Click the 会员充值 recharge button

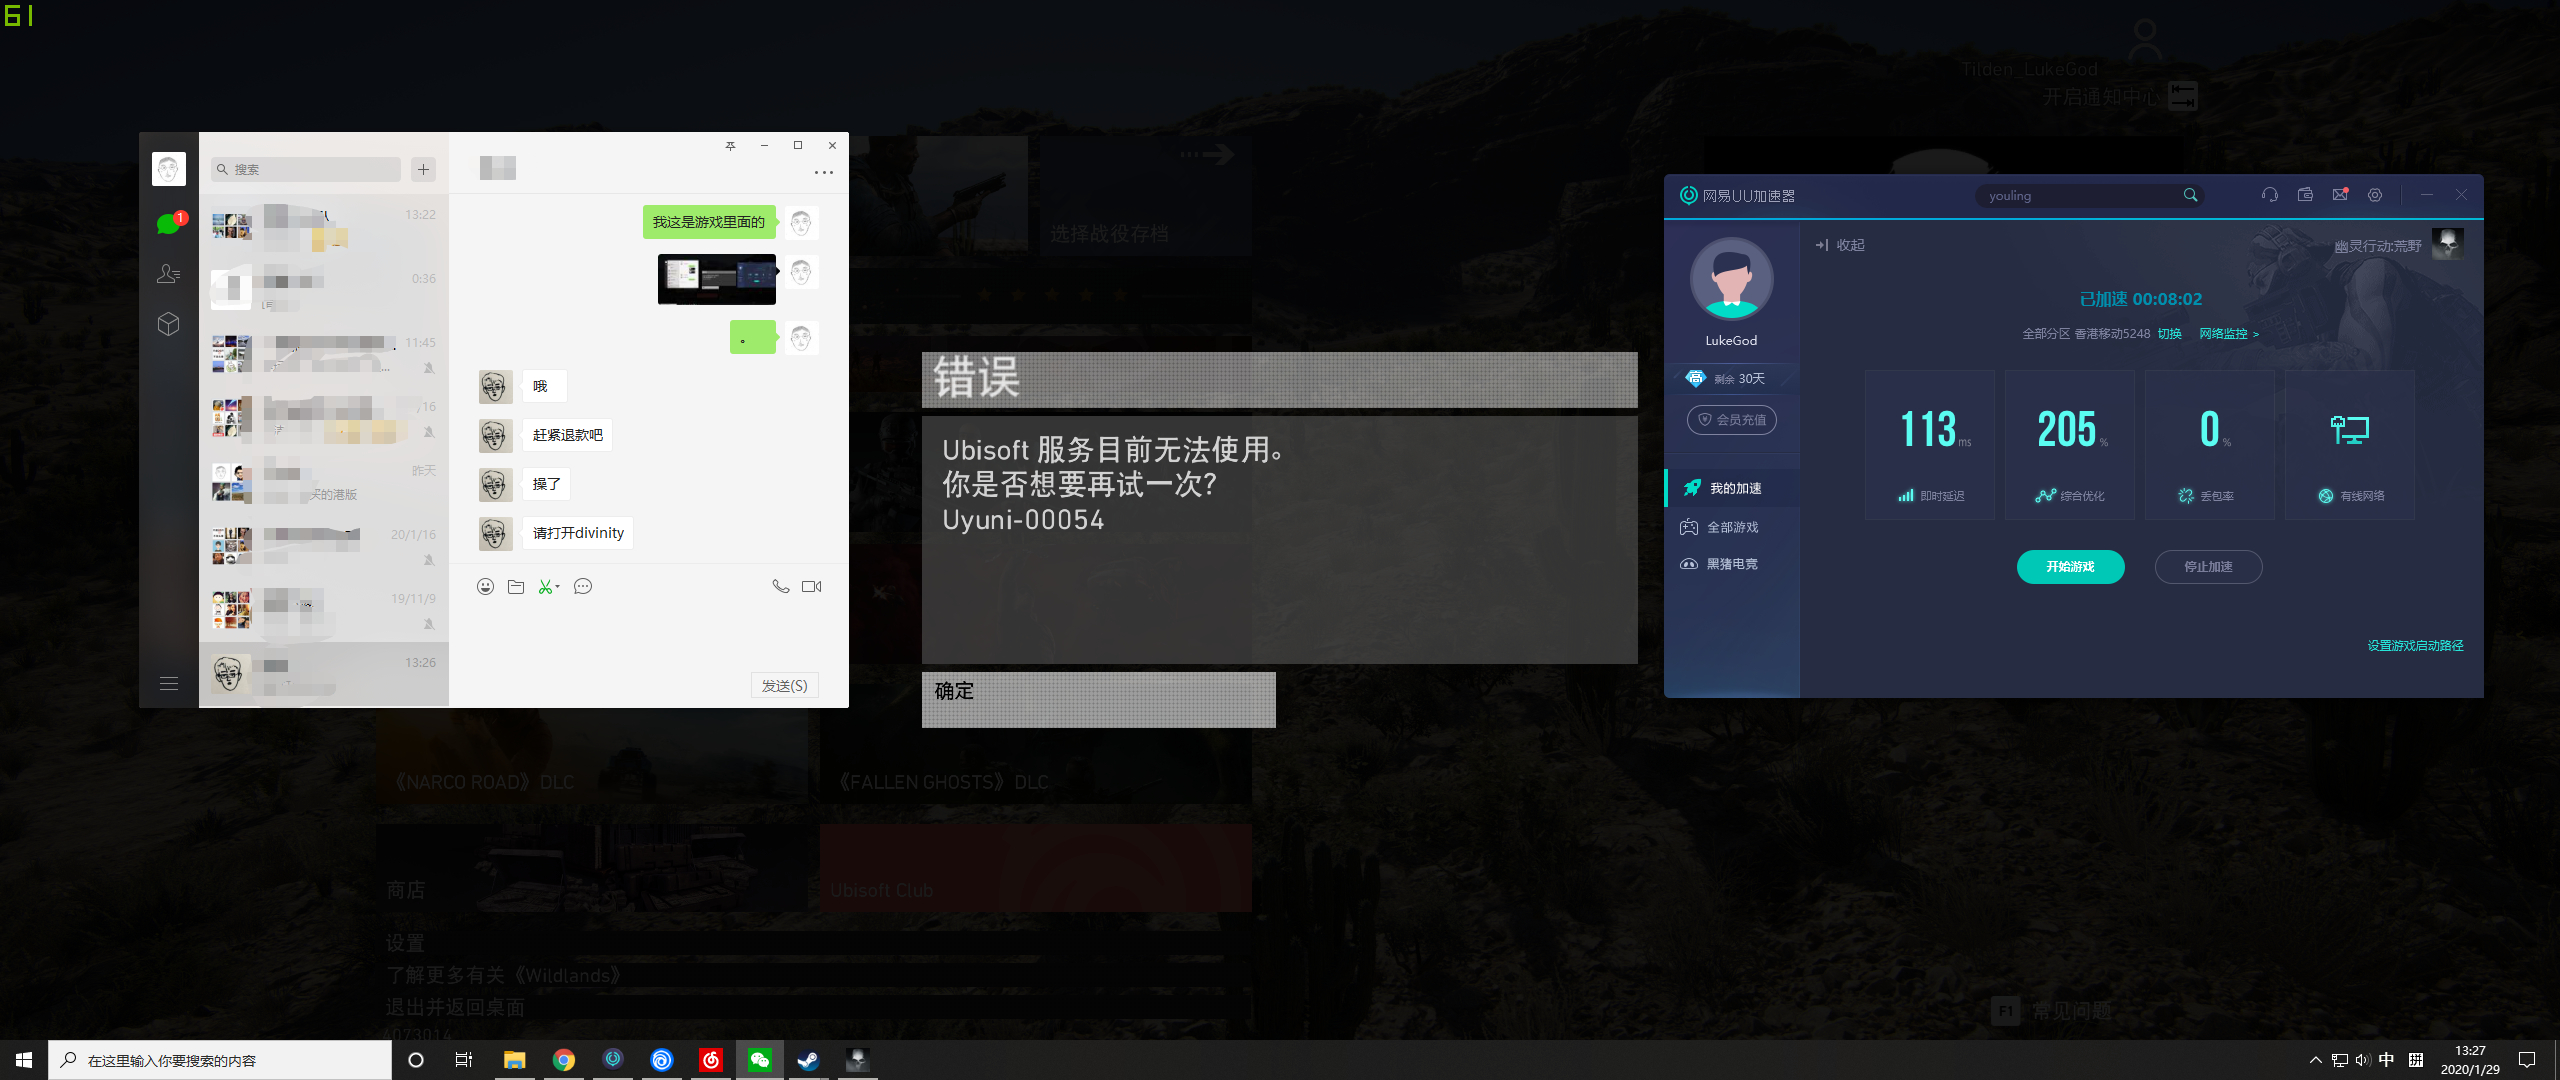[1731, 420]
